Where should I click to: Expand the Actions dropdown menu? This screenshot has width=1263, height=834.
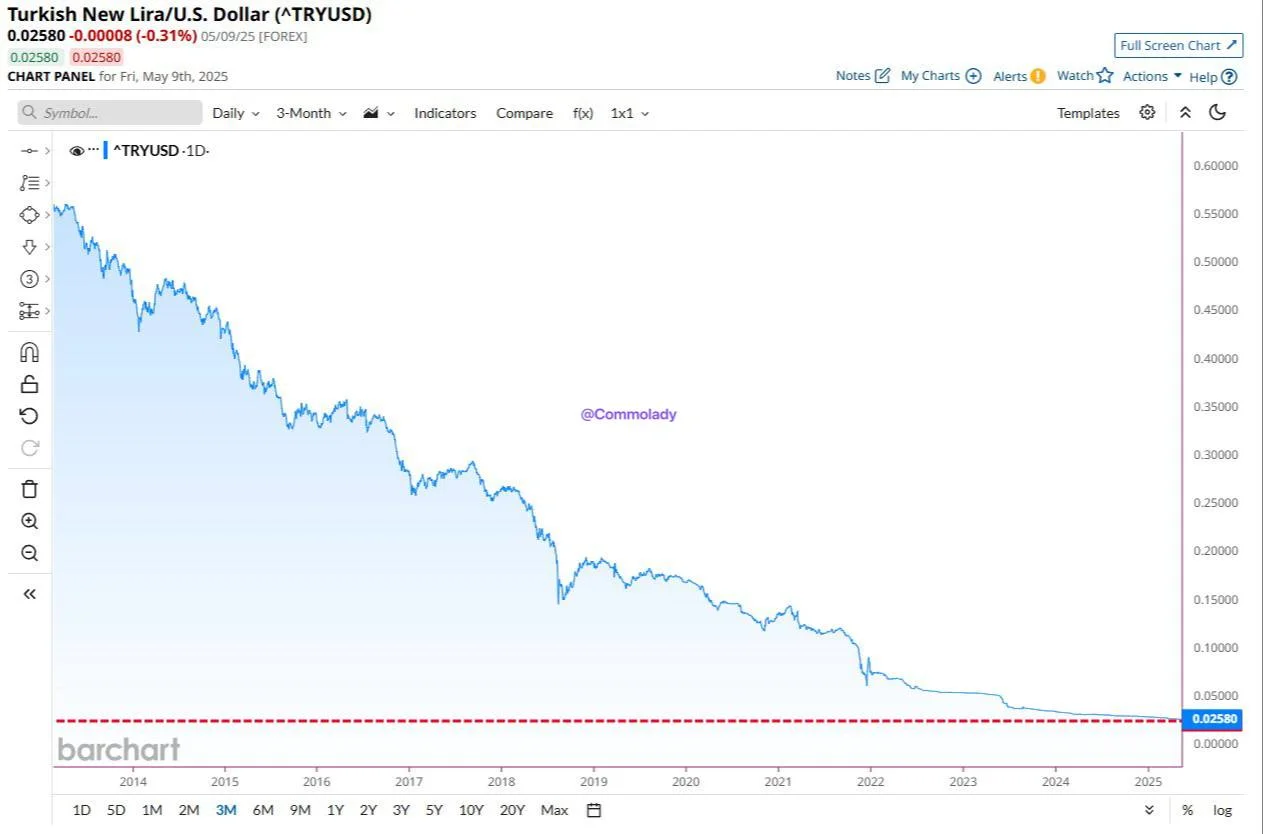pos(1152,76)
